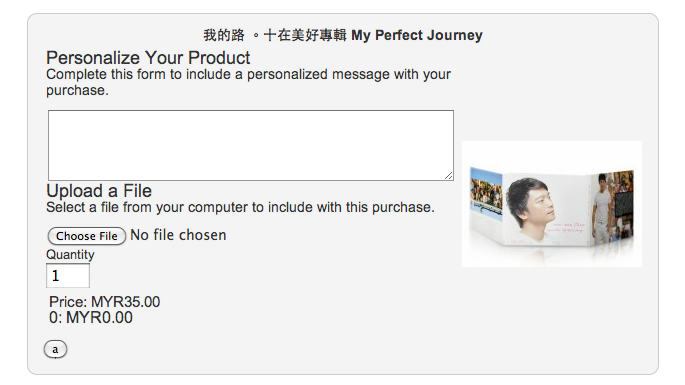This screenshot has height=385, width=685.
Task: Click the "Select a file from your computer" instructions
Action: click(240, 207)
